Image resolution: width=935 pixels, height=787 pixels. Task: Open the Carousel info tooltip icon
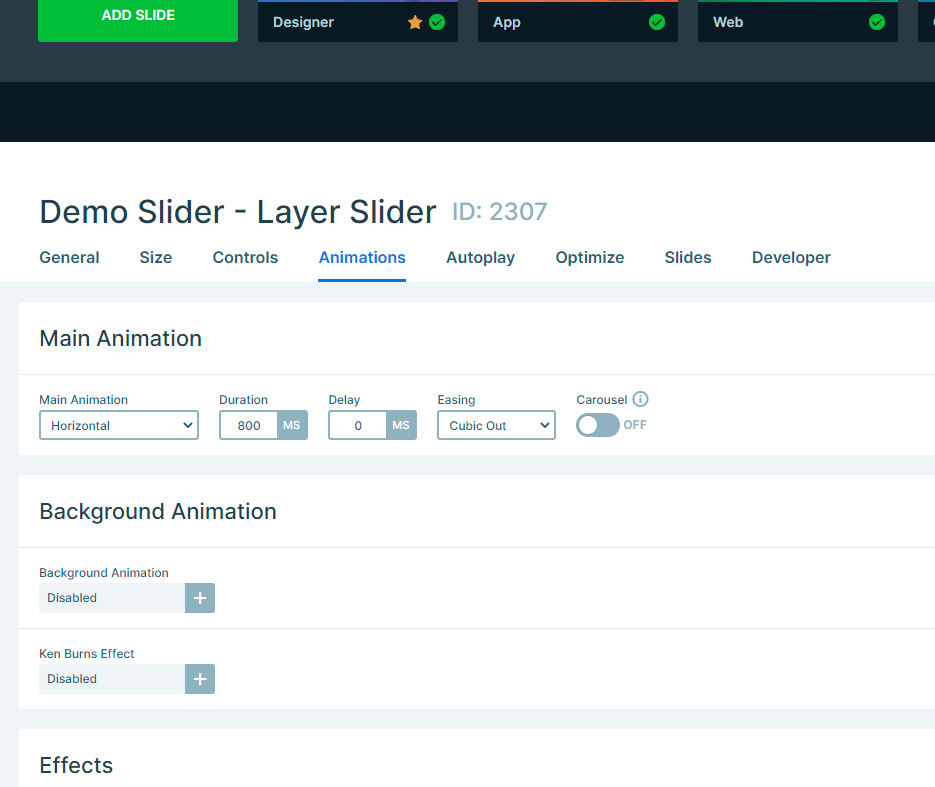pos(640,399)
